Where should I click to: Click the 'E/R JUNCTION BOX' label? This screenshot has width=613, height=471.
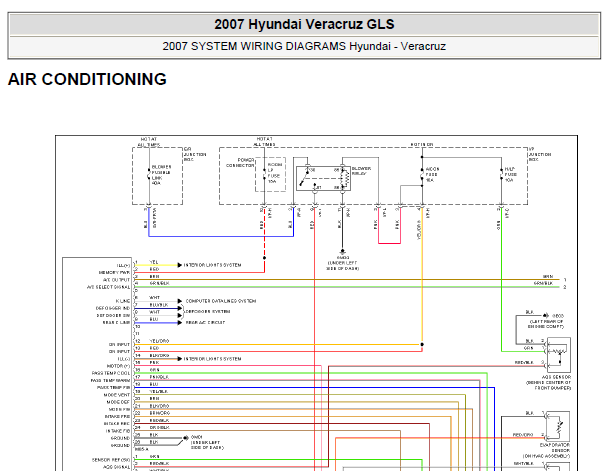[195, 154]
